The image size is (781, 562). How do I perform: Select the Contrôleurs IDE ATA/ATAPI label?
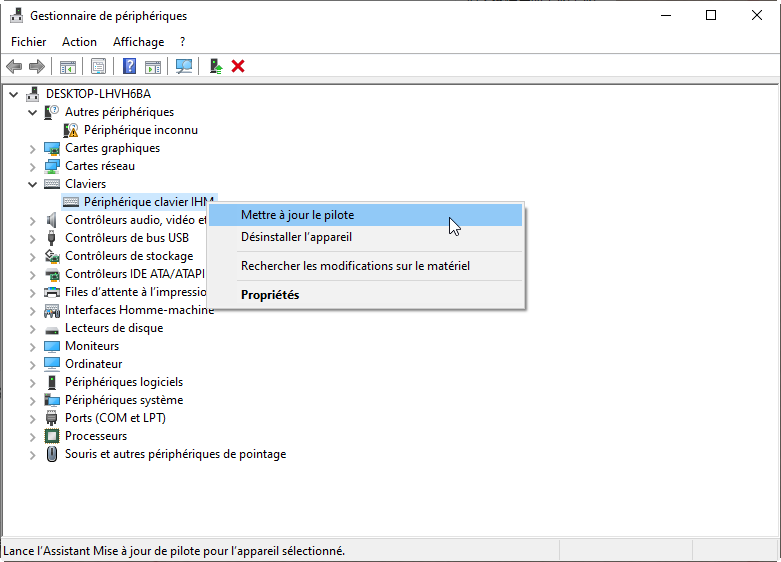[135, 274]
